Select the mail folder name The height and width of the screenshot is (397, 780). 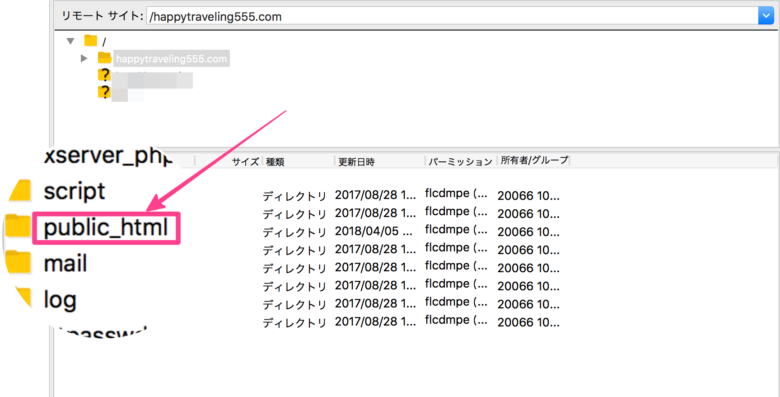pos(65,264)
